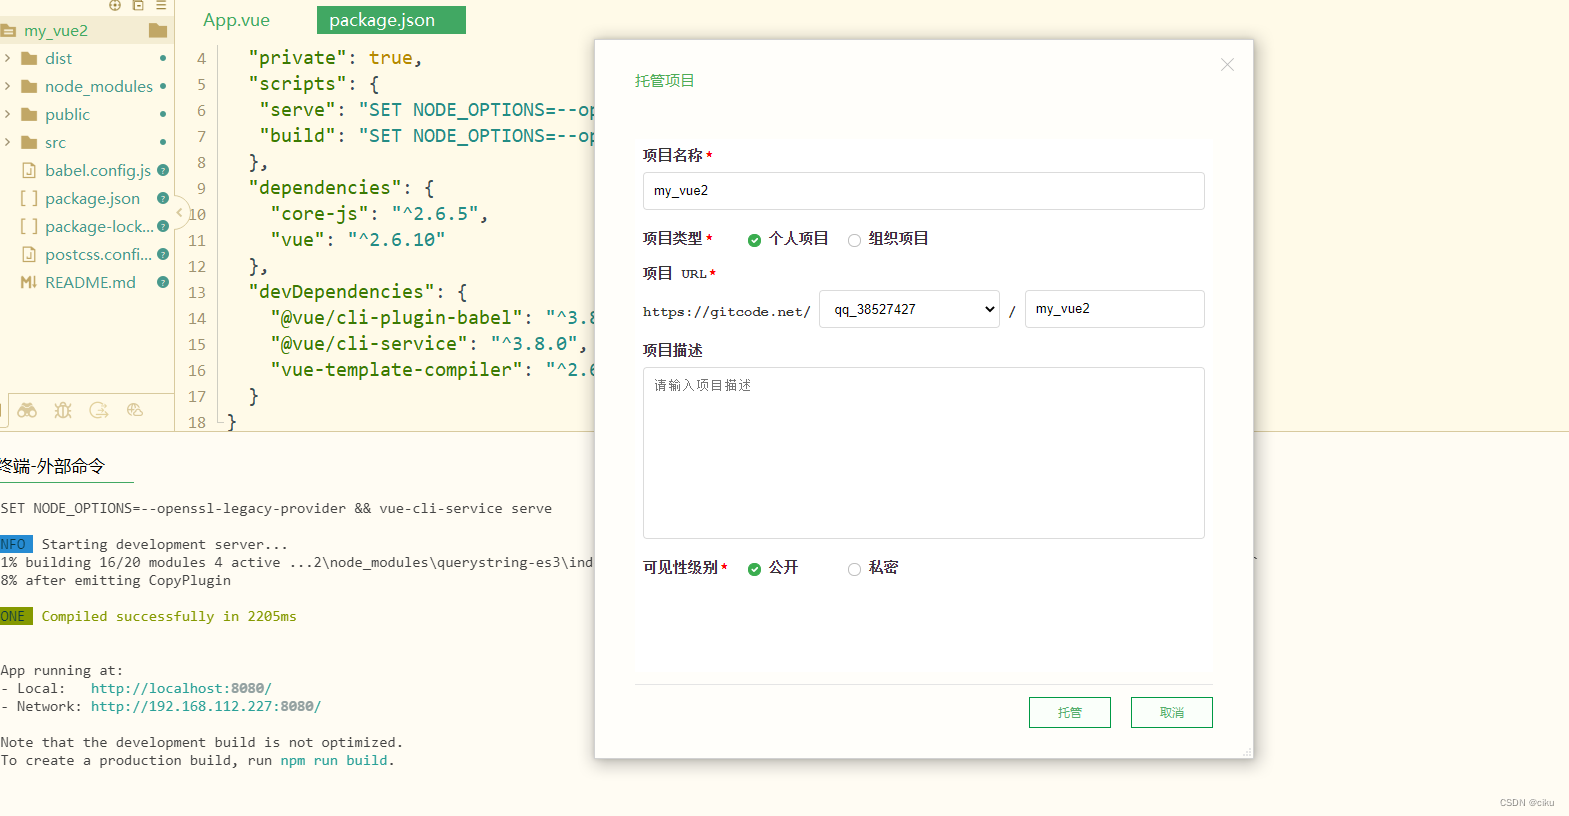Image resolution: width=1569 pixels, height=816 pixels.
Task: Select the 个人项目 project type radio
Action: coord(754,240)
